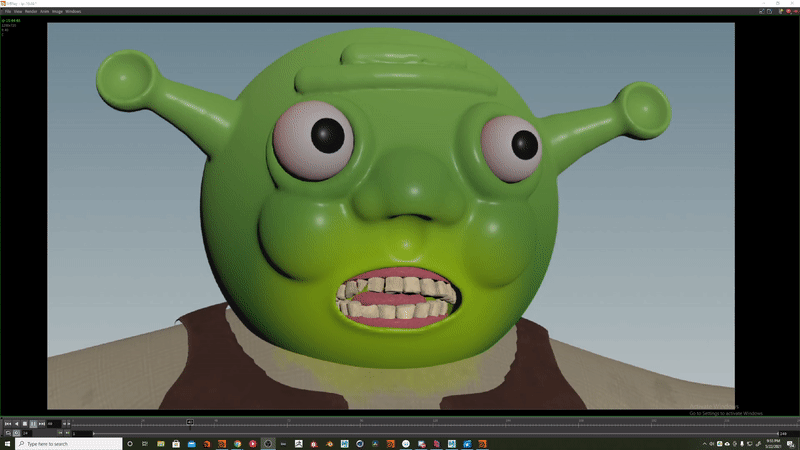Stop playback with the square button
The width and height of the screenshot is (800, 450).
(x=24, y=424)
